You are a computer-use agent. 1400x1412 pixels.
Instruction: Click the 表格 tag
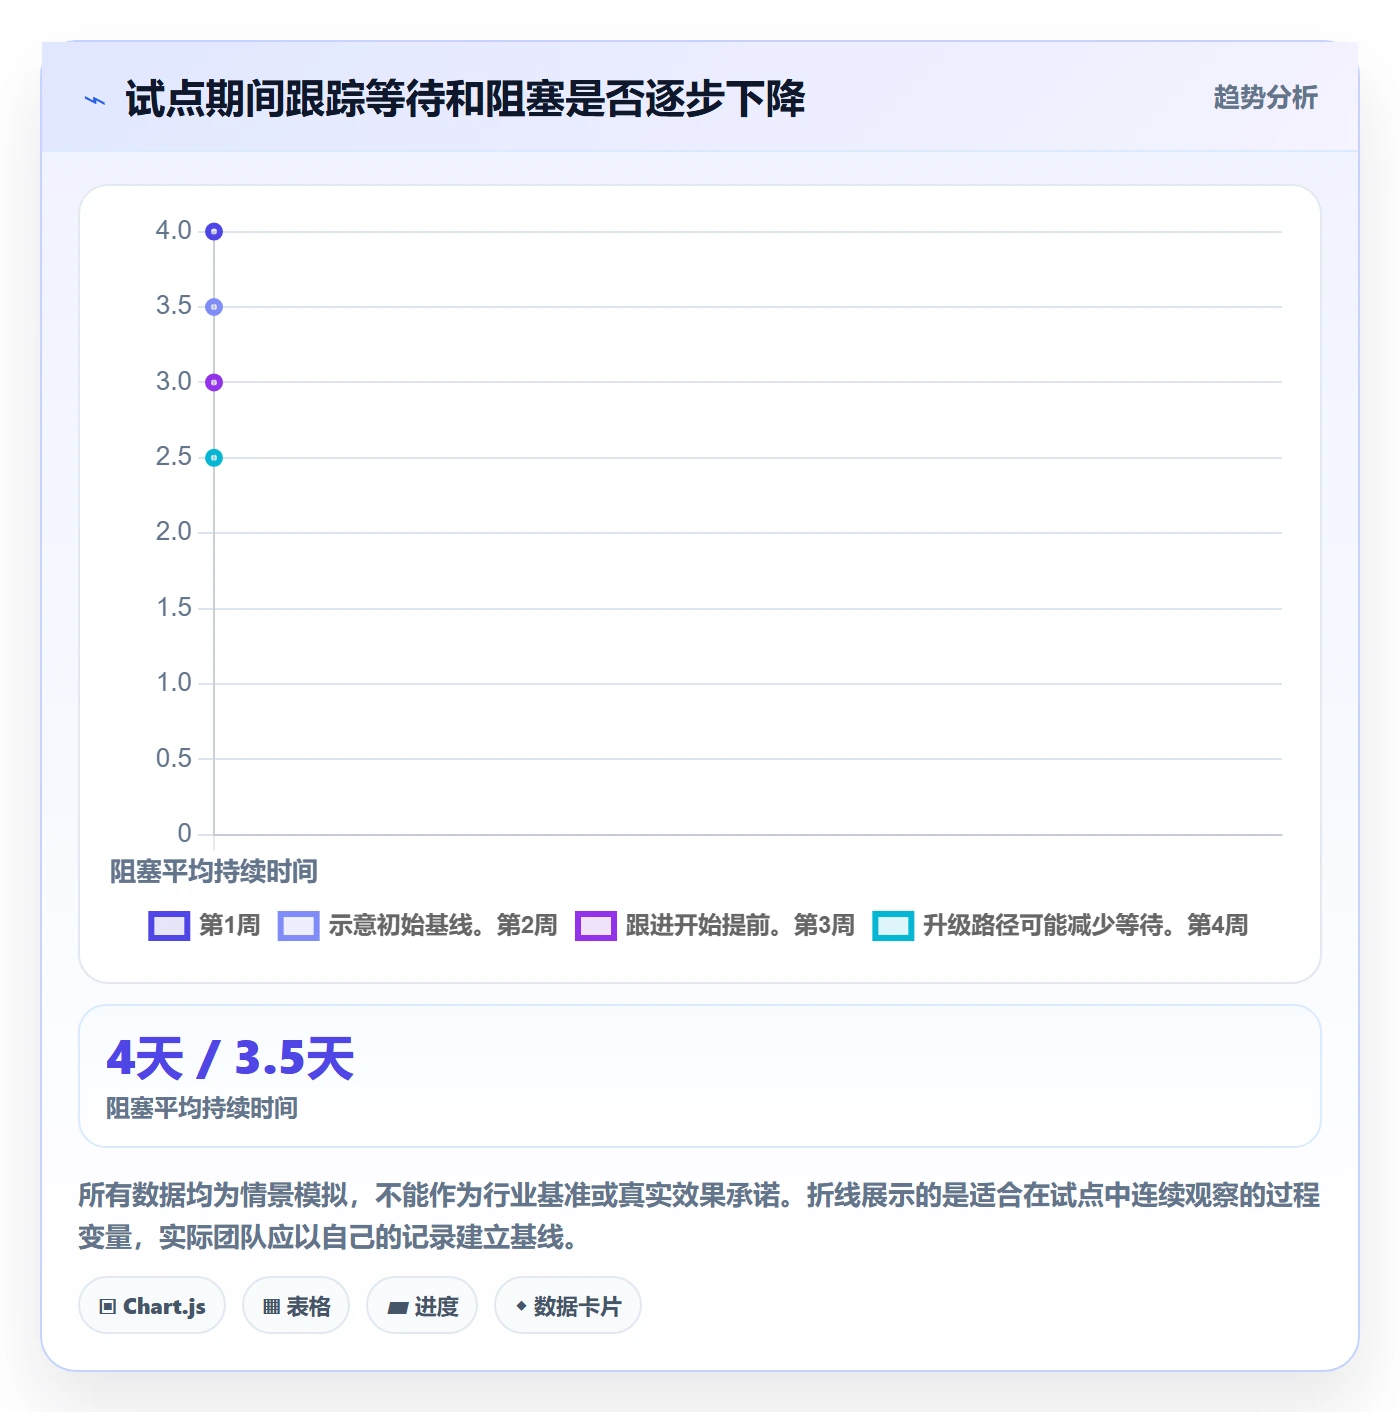(x=296, y=1306)
